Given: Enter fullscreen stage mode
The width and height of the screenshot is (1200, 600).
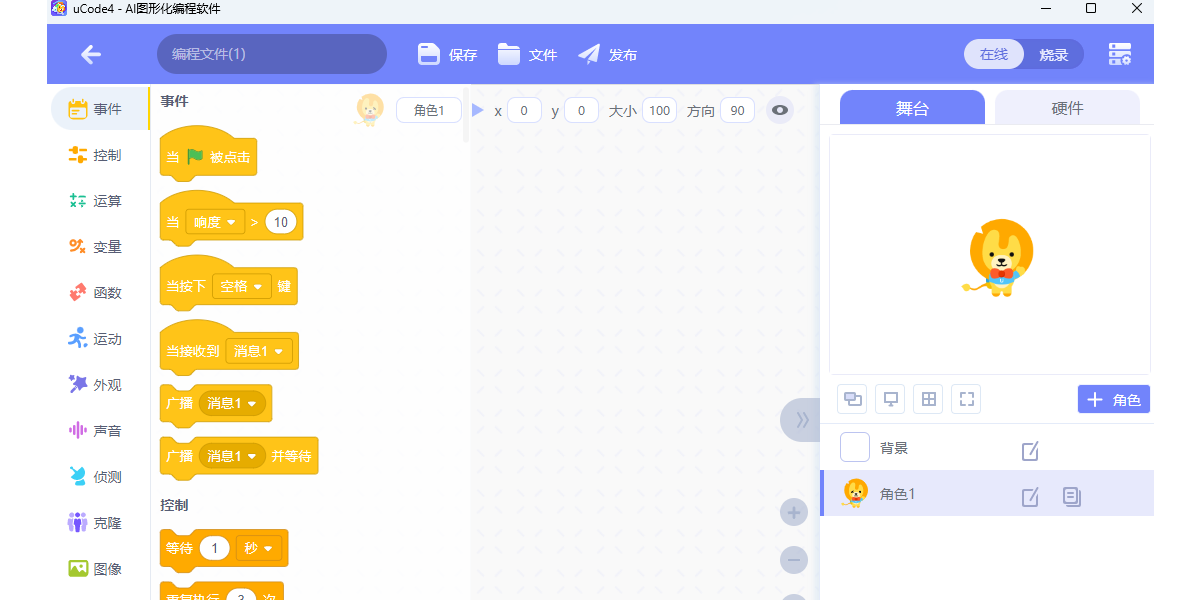Looking at the screenshot, I should click(966, 400).
